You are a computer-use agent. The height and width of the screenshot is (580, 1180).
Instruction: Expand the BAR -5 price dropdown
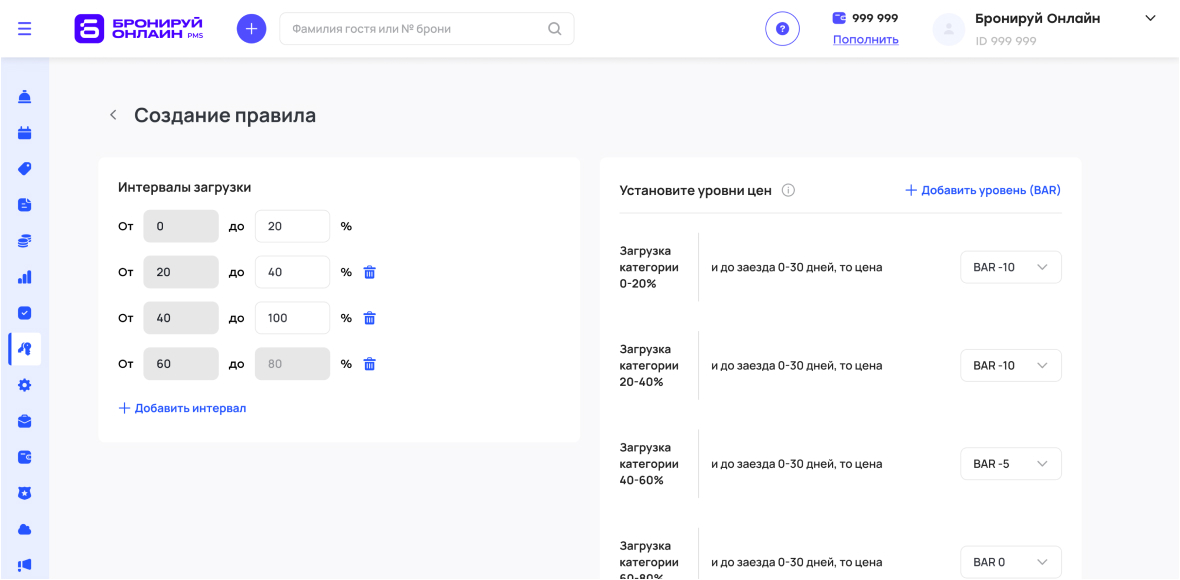[1010, 464]
